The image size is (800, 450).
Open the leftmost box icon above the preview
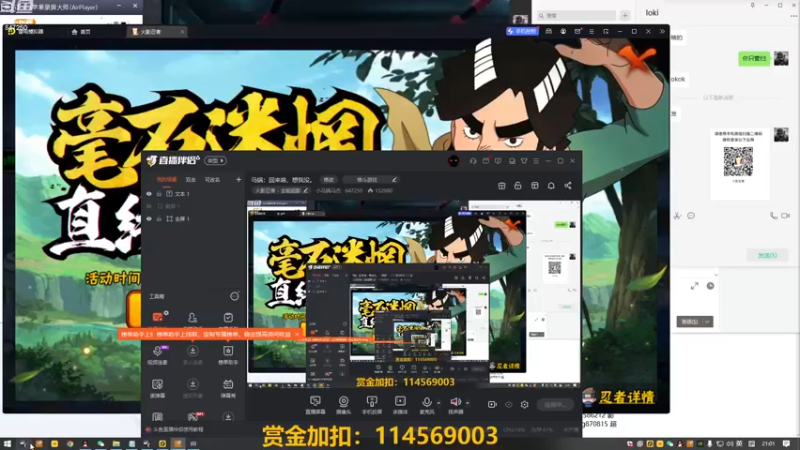tap(502, 186)
